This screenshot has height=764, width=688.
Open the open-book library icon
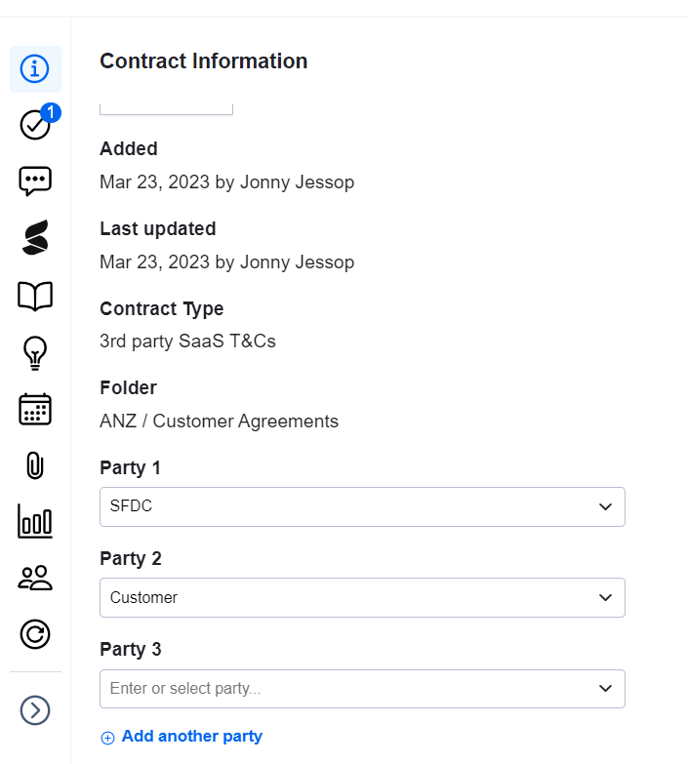coord(35,295)
